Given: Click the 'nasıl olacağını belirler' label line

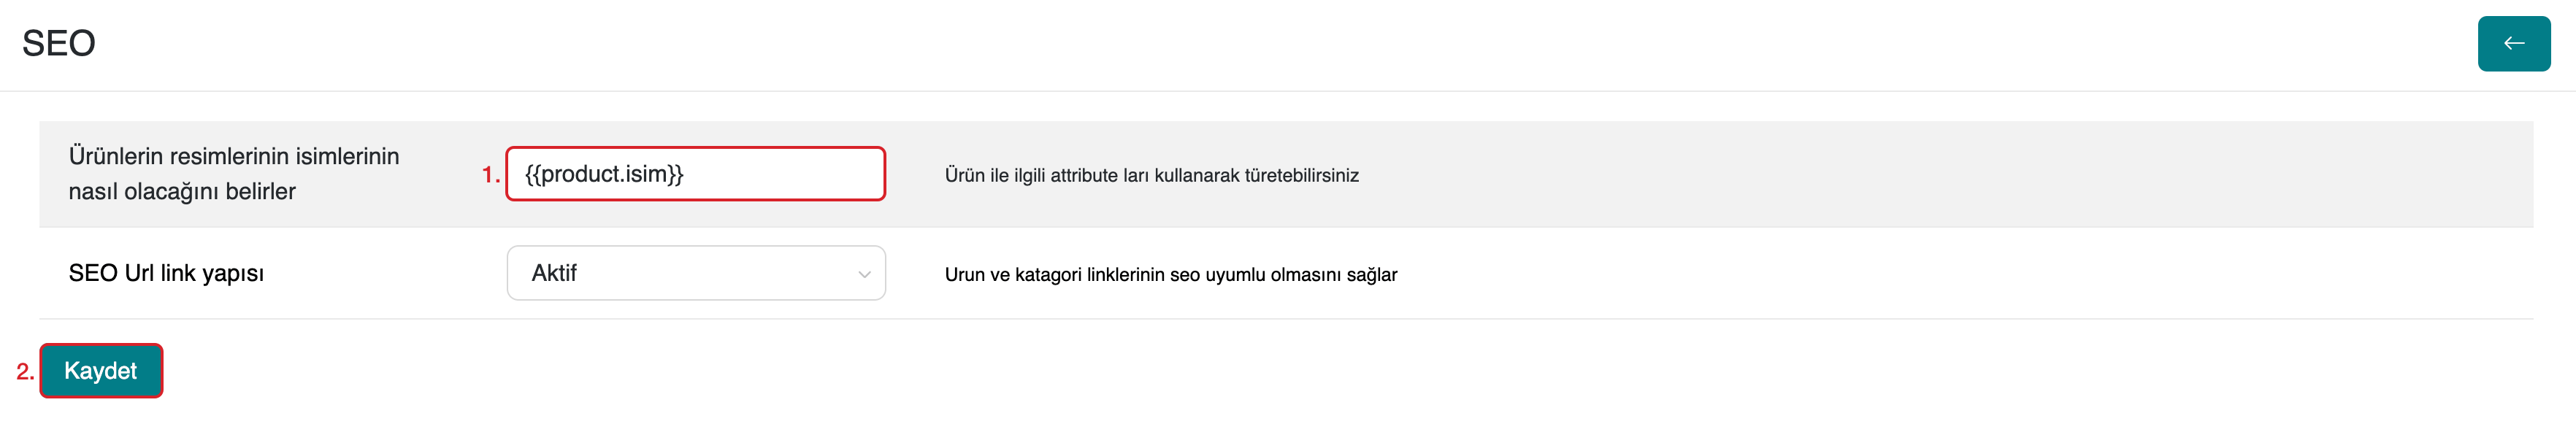Looking at the screenshot, I should (182, 191).
